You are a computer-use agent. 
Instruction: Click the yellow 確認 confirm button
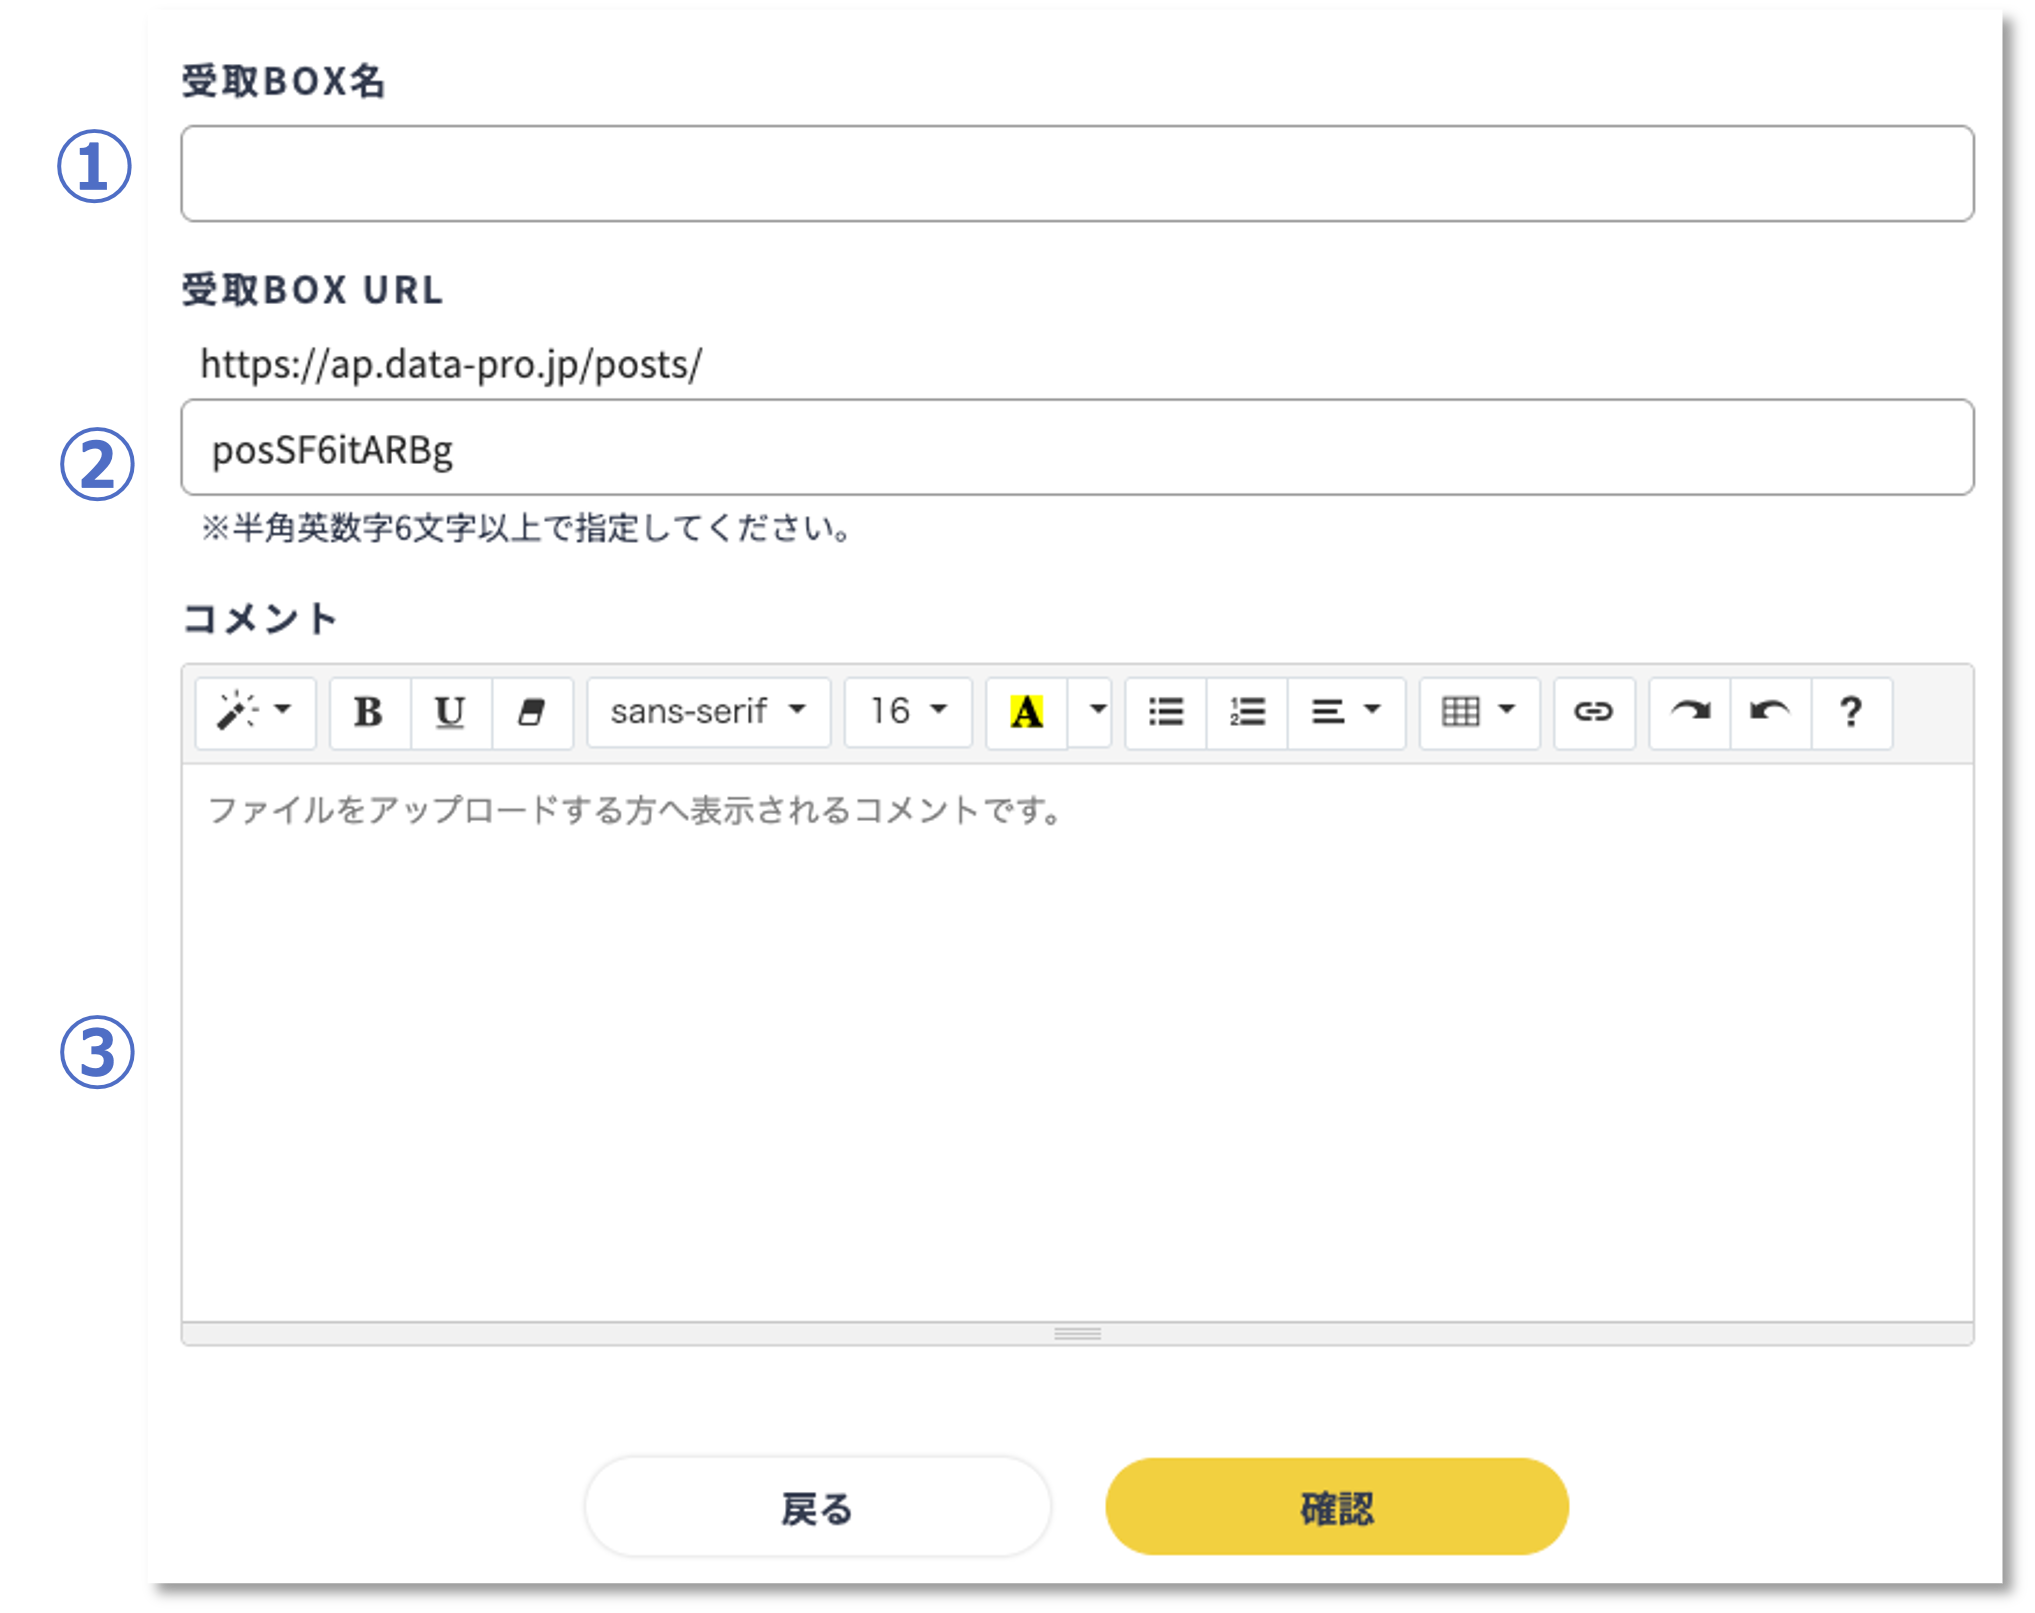coord(1336,1507)
